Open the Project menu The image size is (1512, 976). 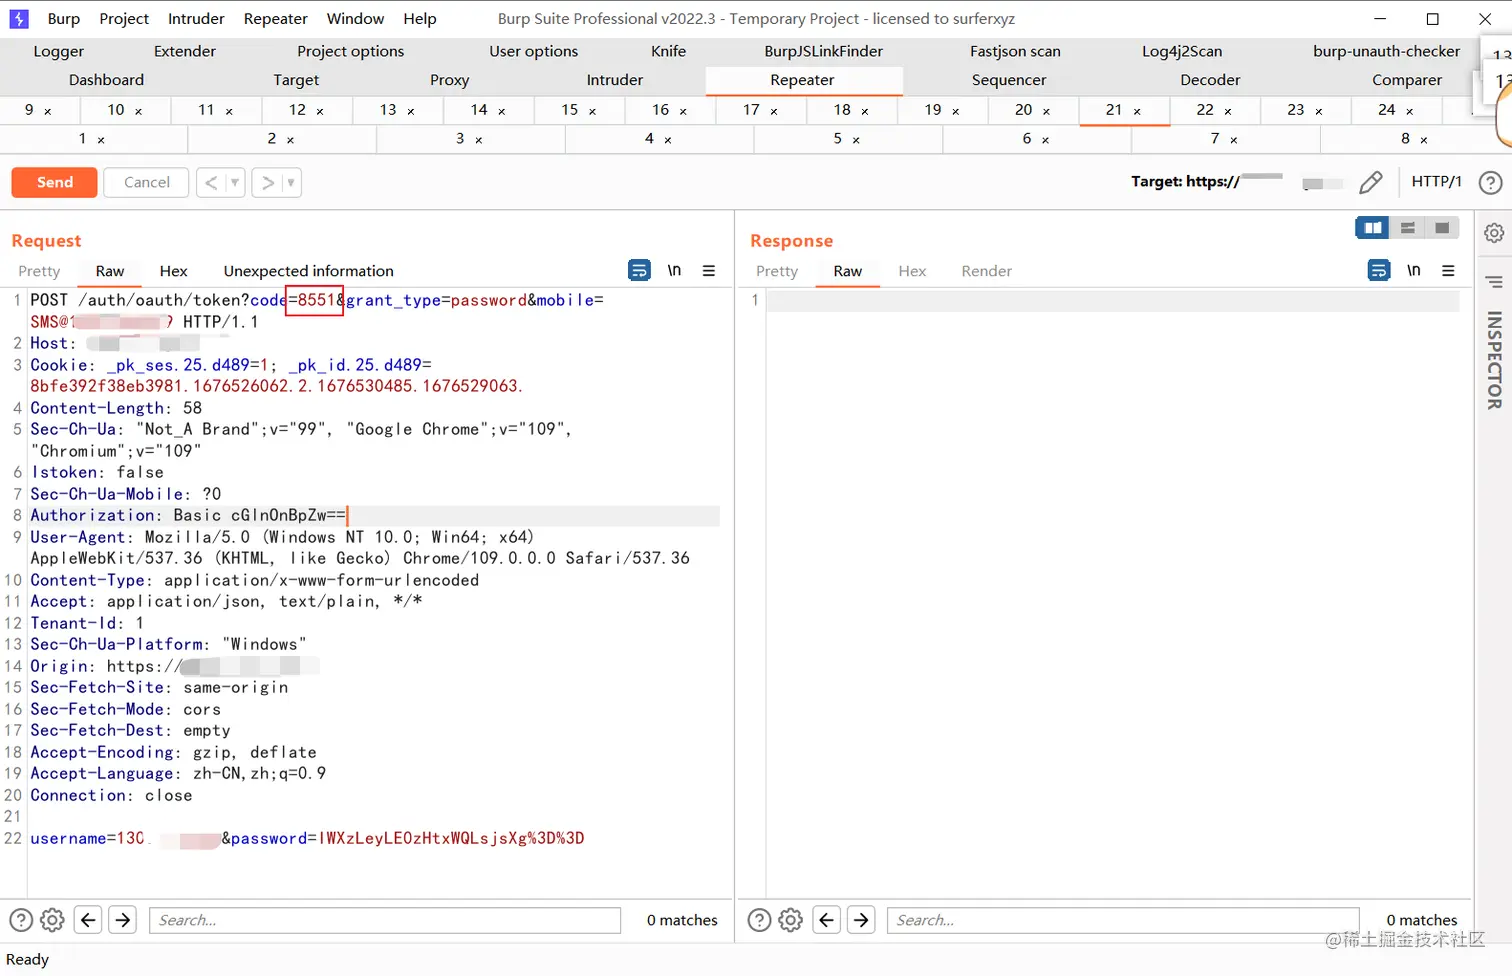[124, 18]
